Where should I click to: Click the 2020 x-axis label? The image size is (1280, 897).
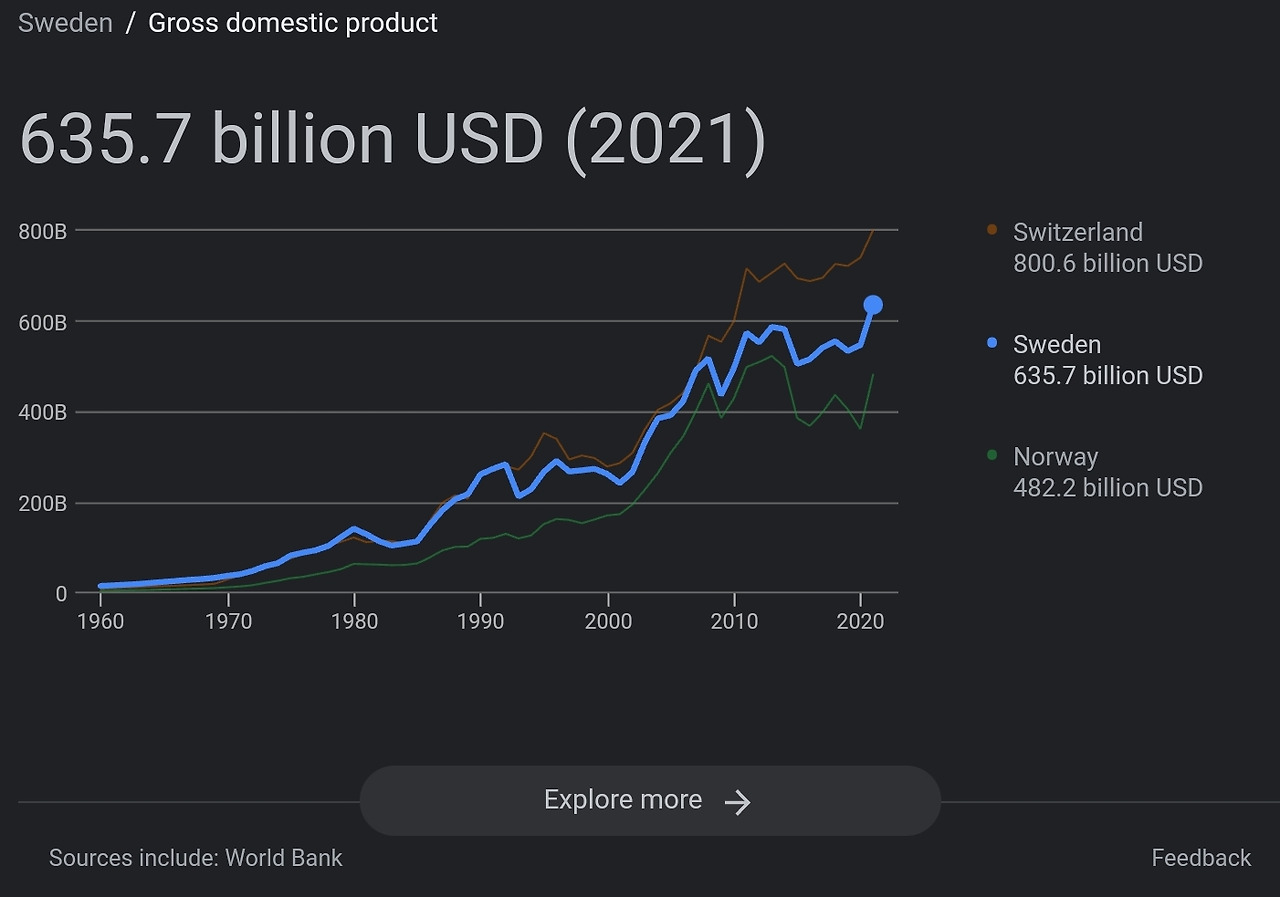pos(860,621)
